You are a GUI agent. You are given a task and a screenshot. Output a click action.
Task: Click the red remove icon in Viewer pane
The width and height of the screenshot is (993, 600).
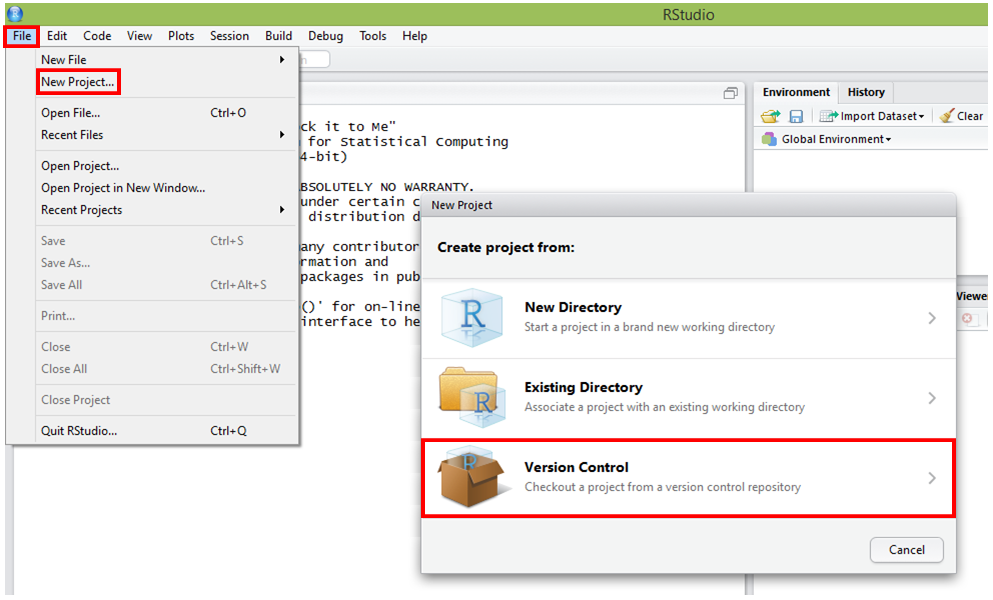point(967,318)
